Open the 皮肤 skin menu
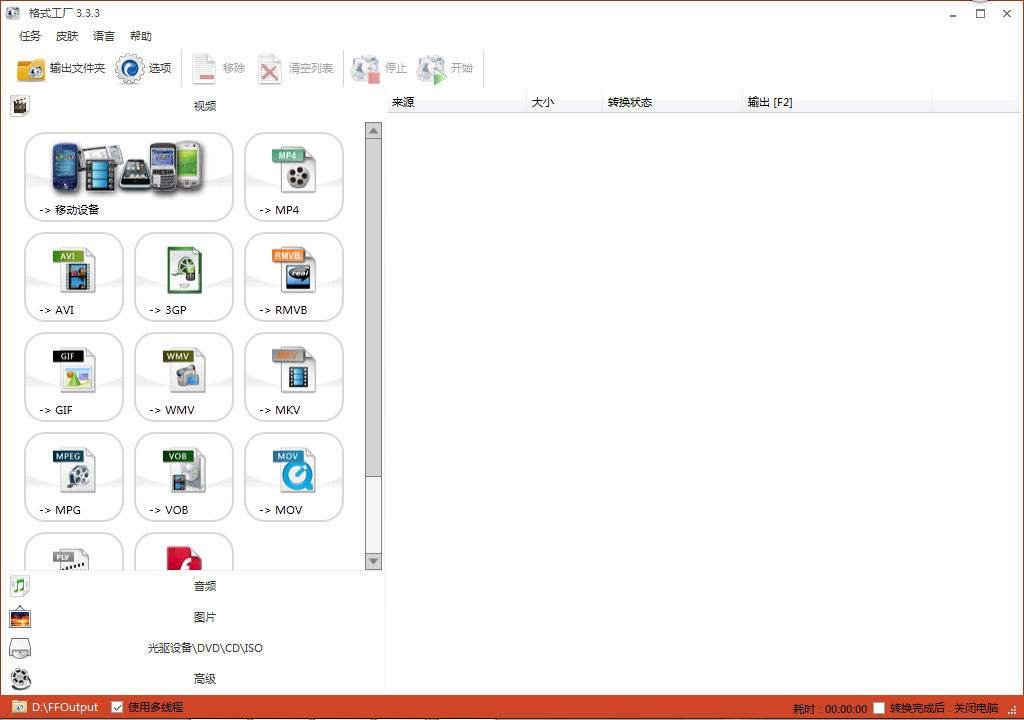This screenshot has height=720, width=1024. pyautogui.click(x=67, y=36)
